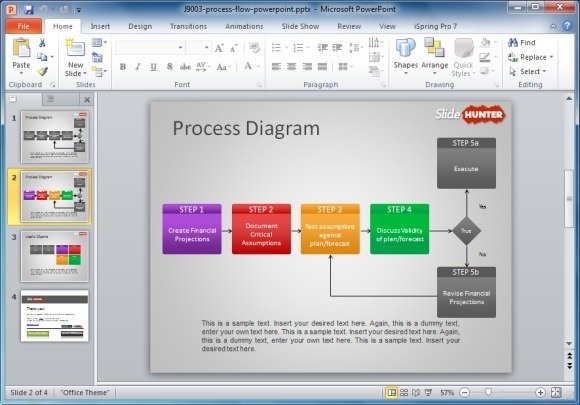This screenshot has width=580, height=405.
Task: Click the Arrange icon
Action: tap(434, 56)
